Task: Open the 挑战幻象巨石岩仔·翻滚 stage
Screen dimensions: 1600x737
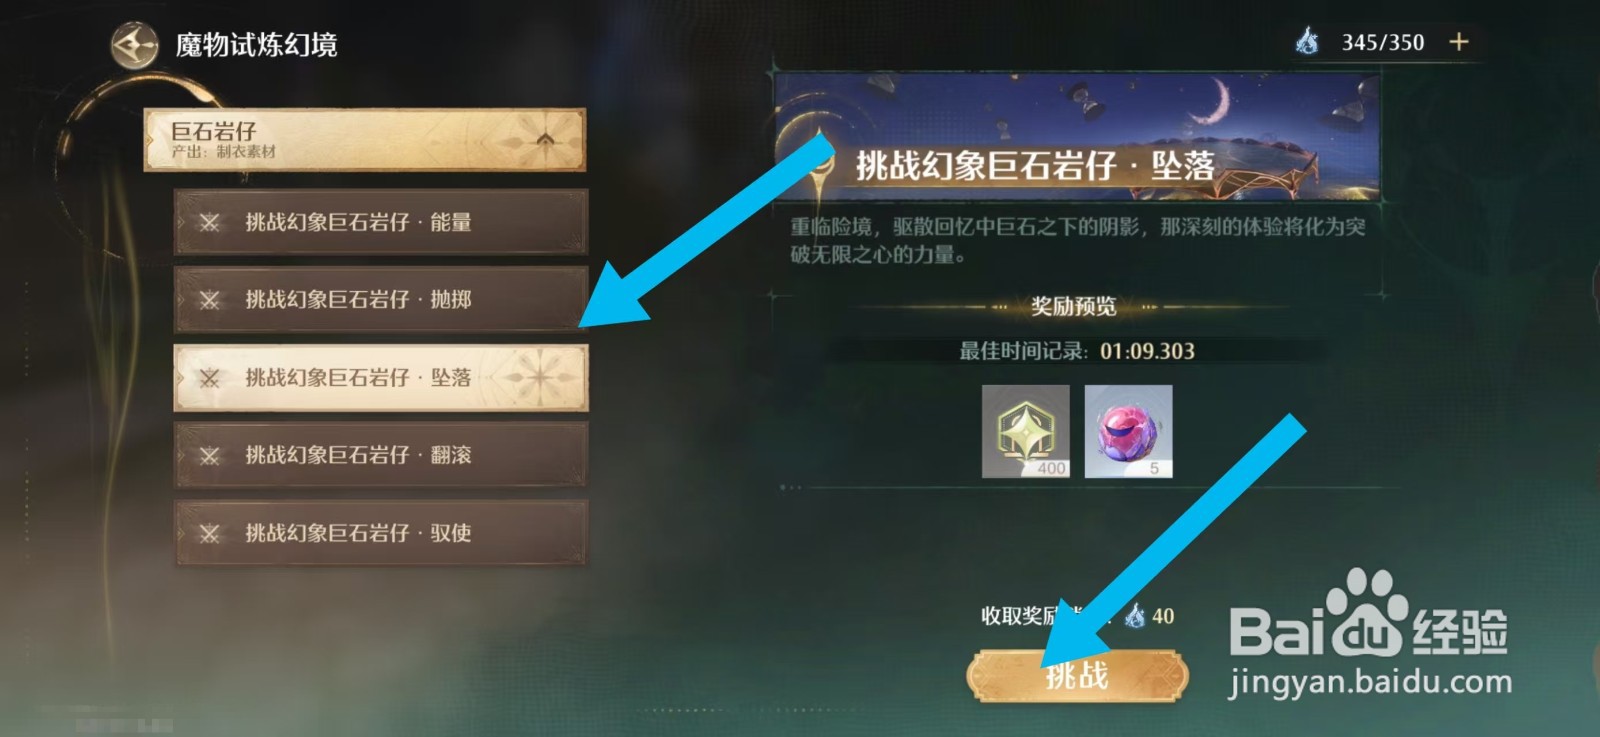Action: pos(381,456)
